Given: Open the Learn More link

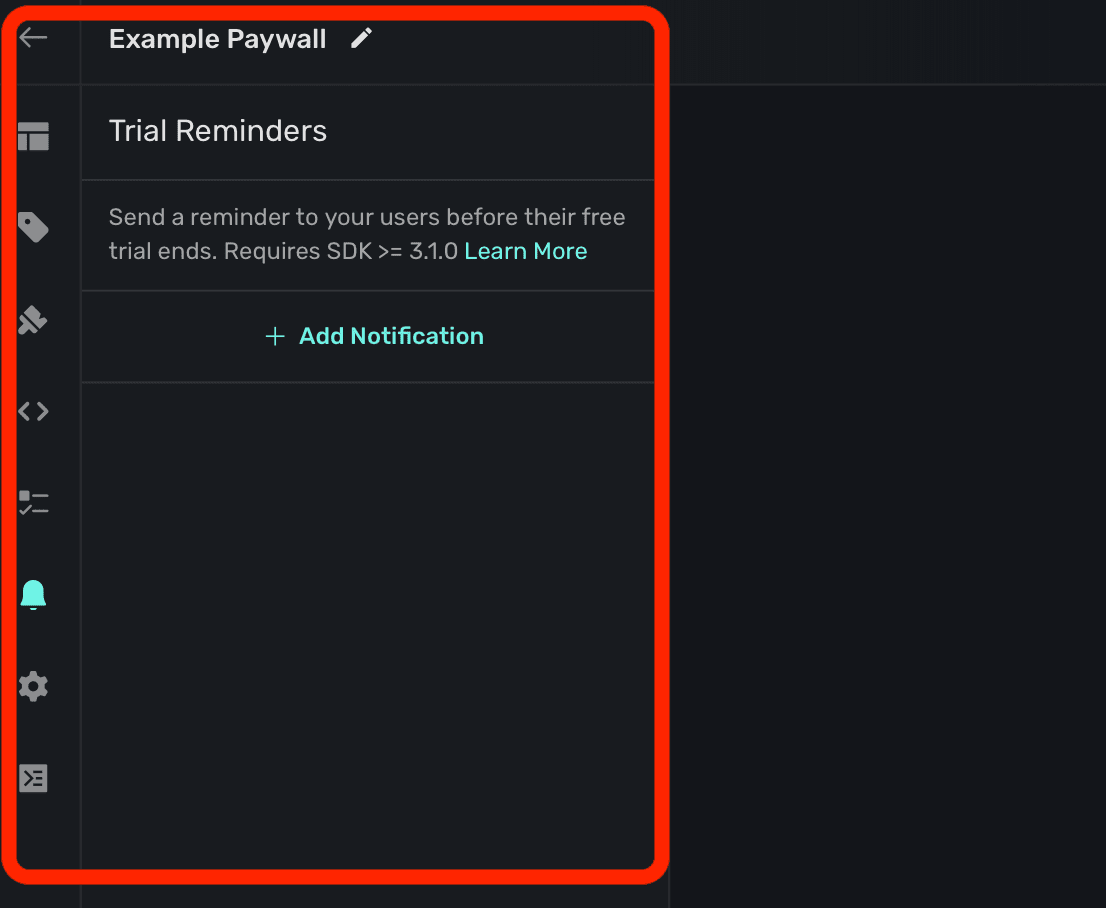Looking at the screenshot, I should pos(526,251).
